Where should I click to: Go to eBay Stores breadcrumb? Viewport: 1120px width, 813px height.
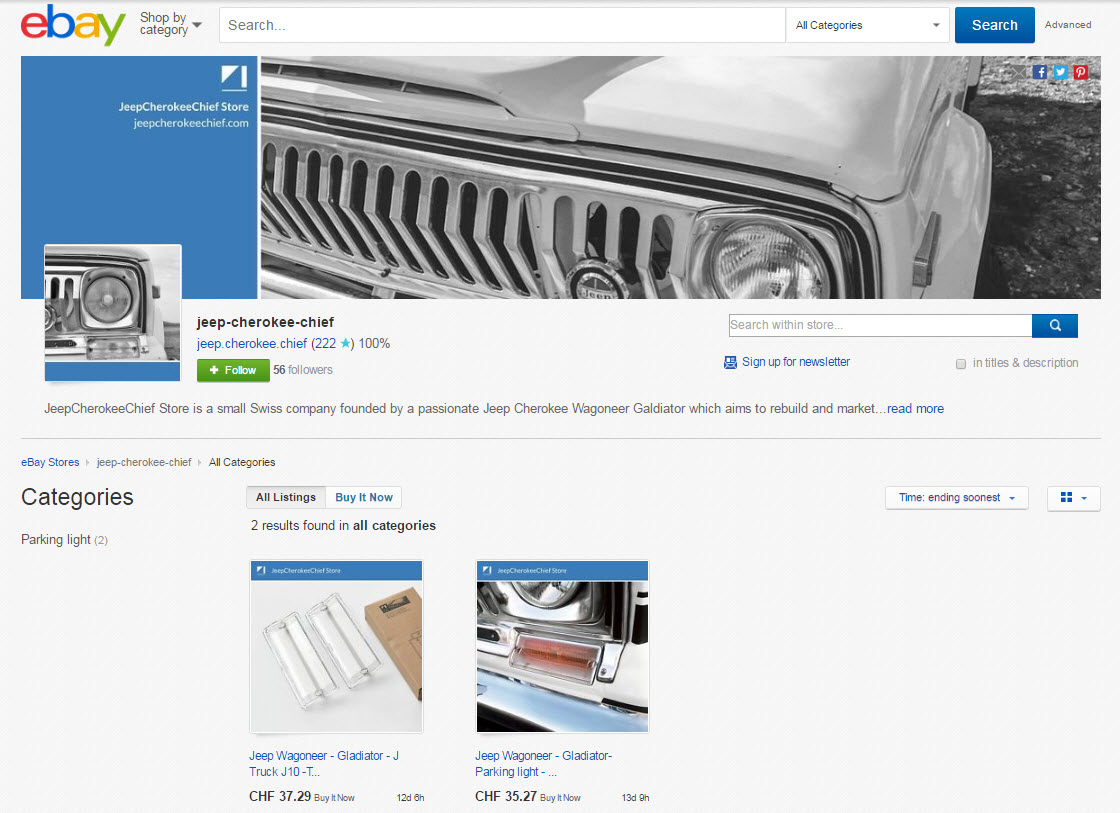(x=50, y=462)
